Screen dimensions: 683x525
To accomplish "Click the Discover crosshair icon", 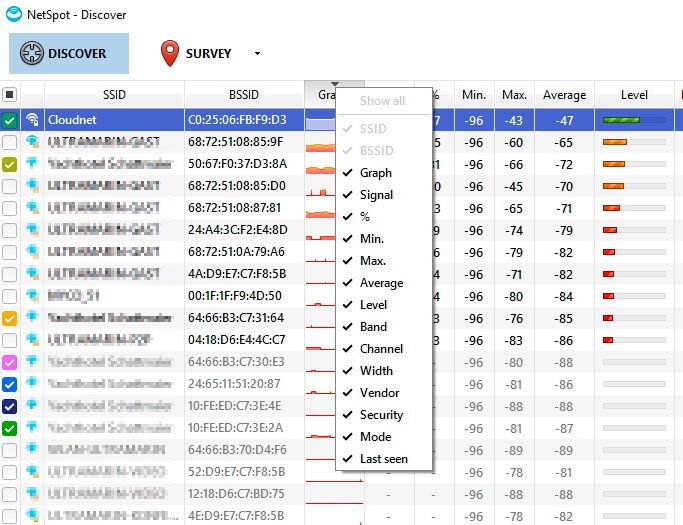I will [x=31, y=53].
